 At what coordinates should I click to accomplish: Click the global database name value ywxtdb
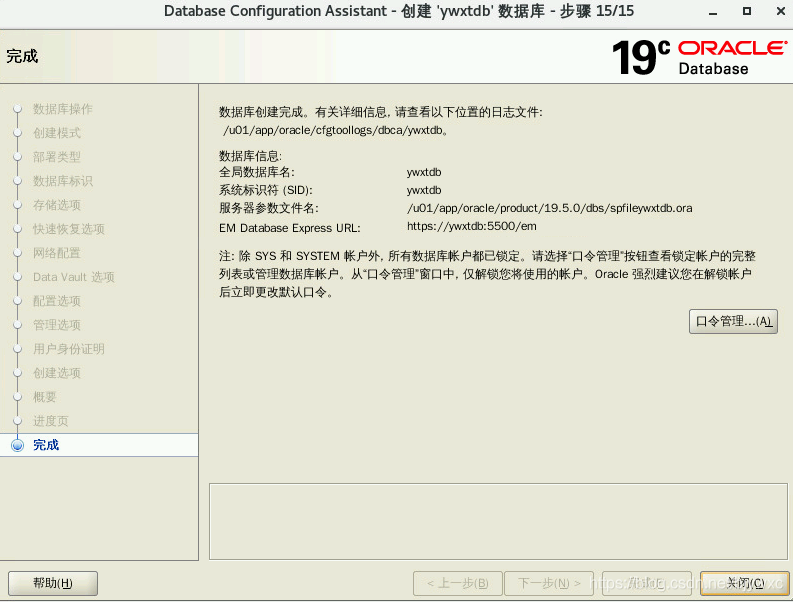tap(424, 172)
